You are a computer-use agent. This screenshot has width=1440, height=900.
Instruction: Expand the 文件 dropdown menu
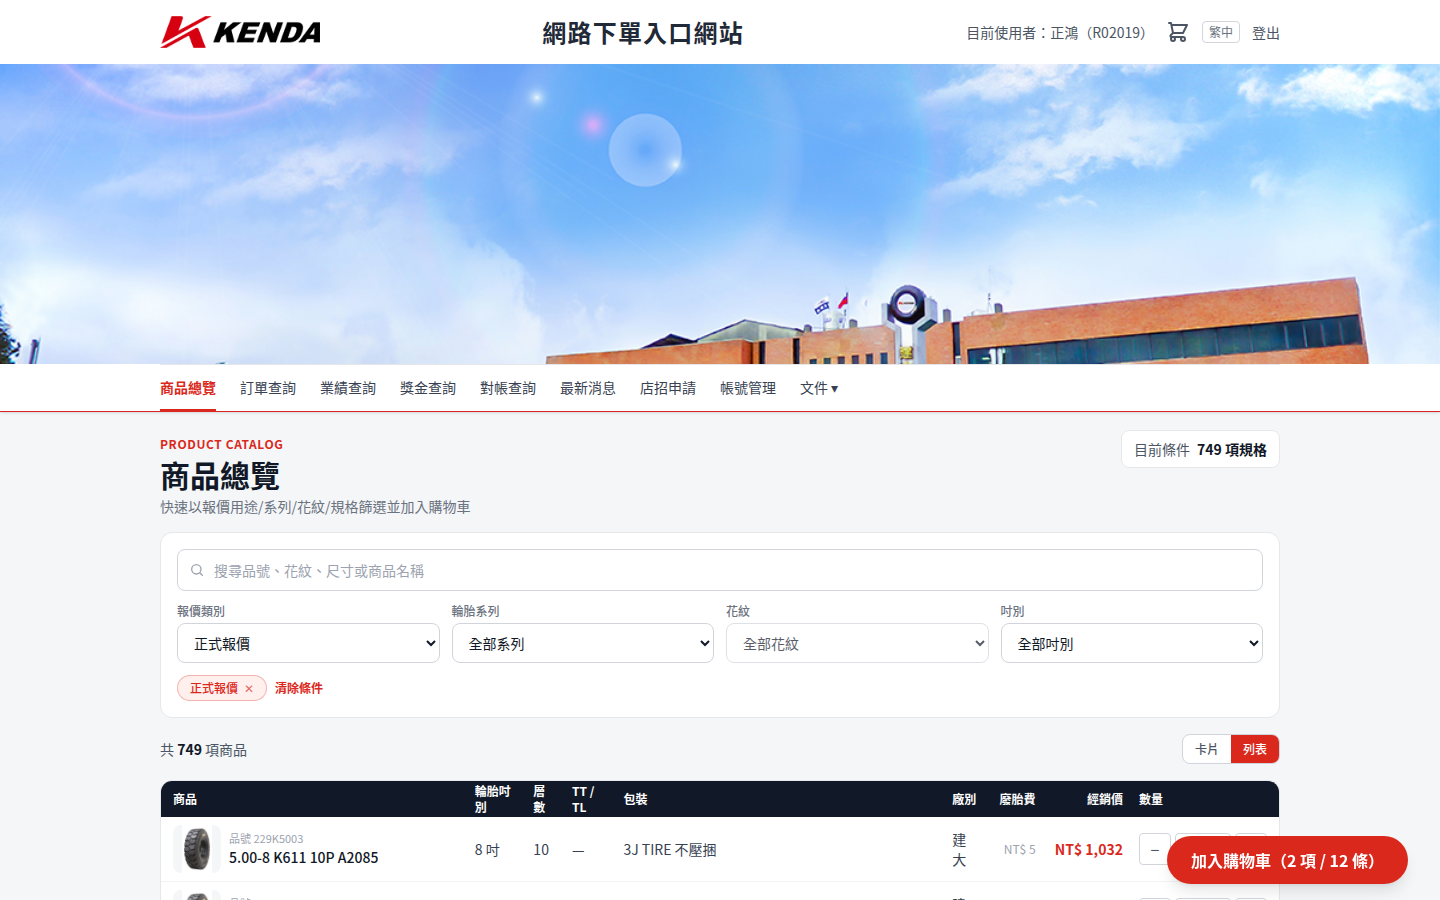[819, 388]
